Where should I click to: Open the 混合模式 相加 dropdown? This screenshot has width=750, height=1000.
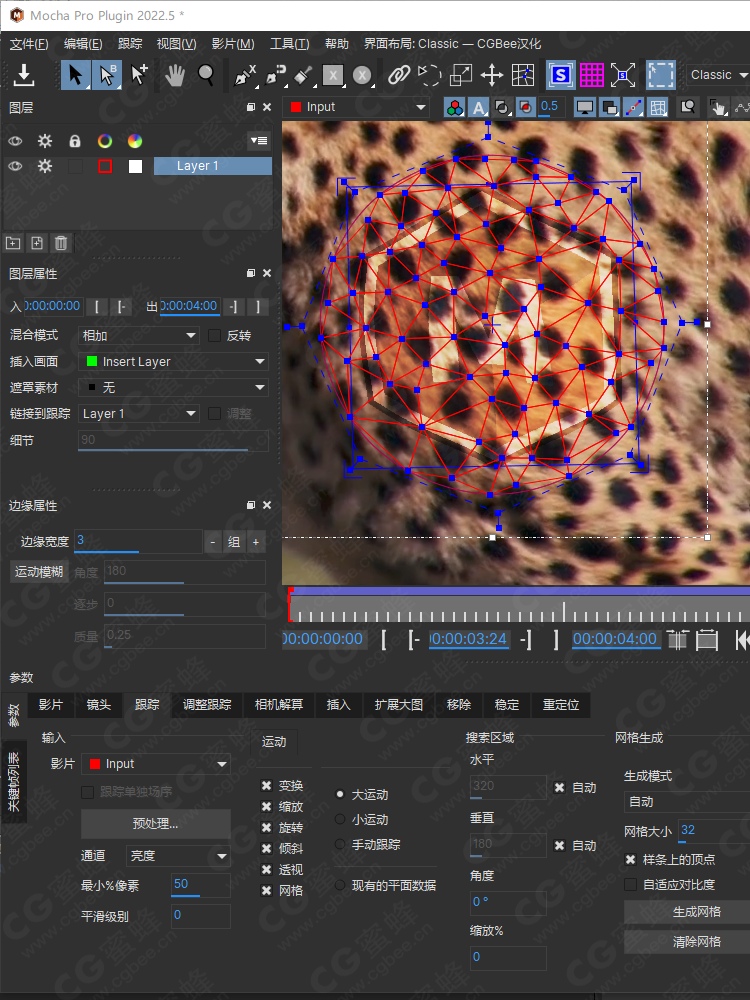click(138, 335)
